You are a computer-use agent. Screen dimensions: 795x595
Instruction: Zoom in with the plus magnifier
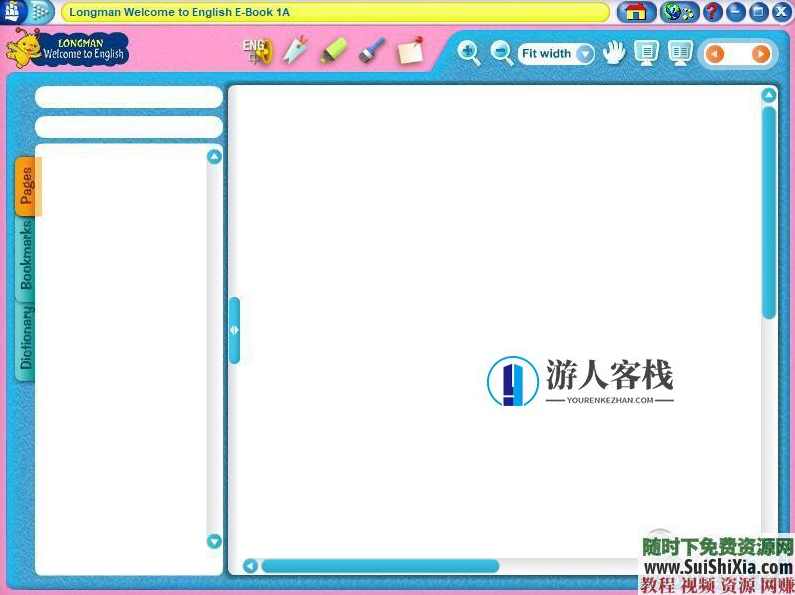coord(468,54)
